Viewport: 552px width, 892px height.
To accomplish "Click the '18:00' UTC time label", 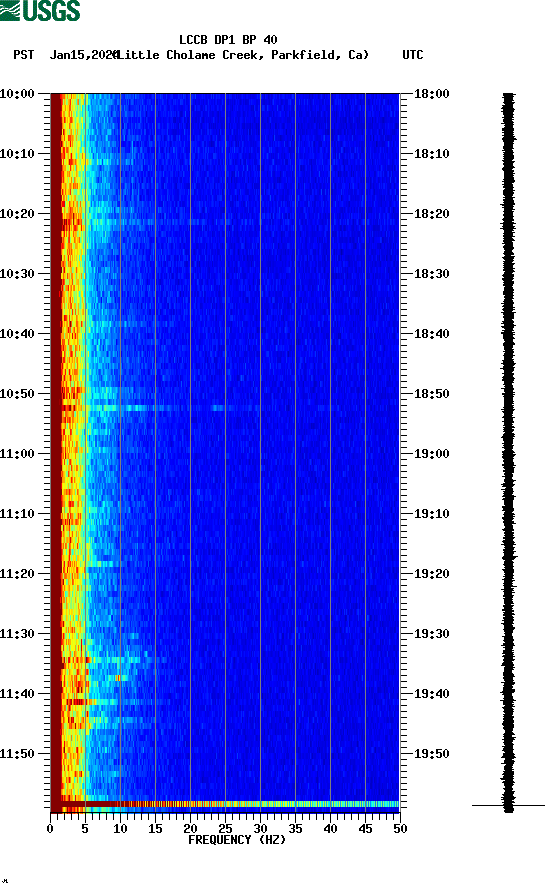I will (432, 93).
